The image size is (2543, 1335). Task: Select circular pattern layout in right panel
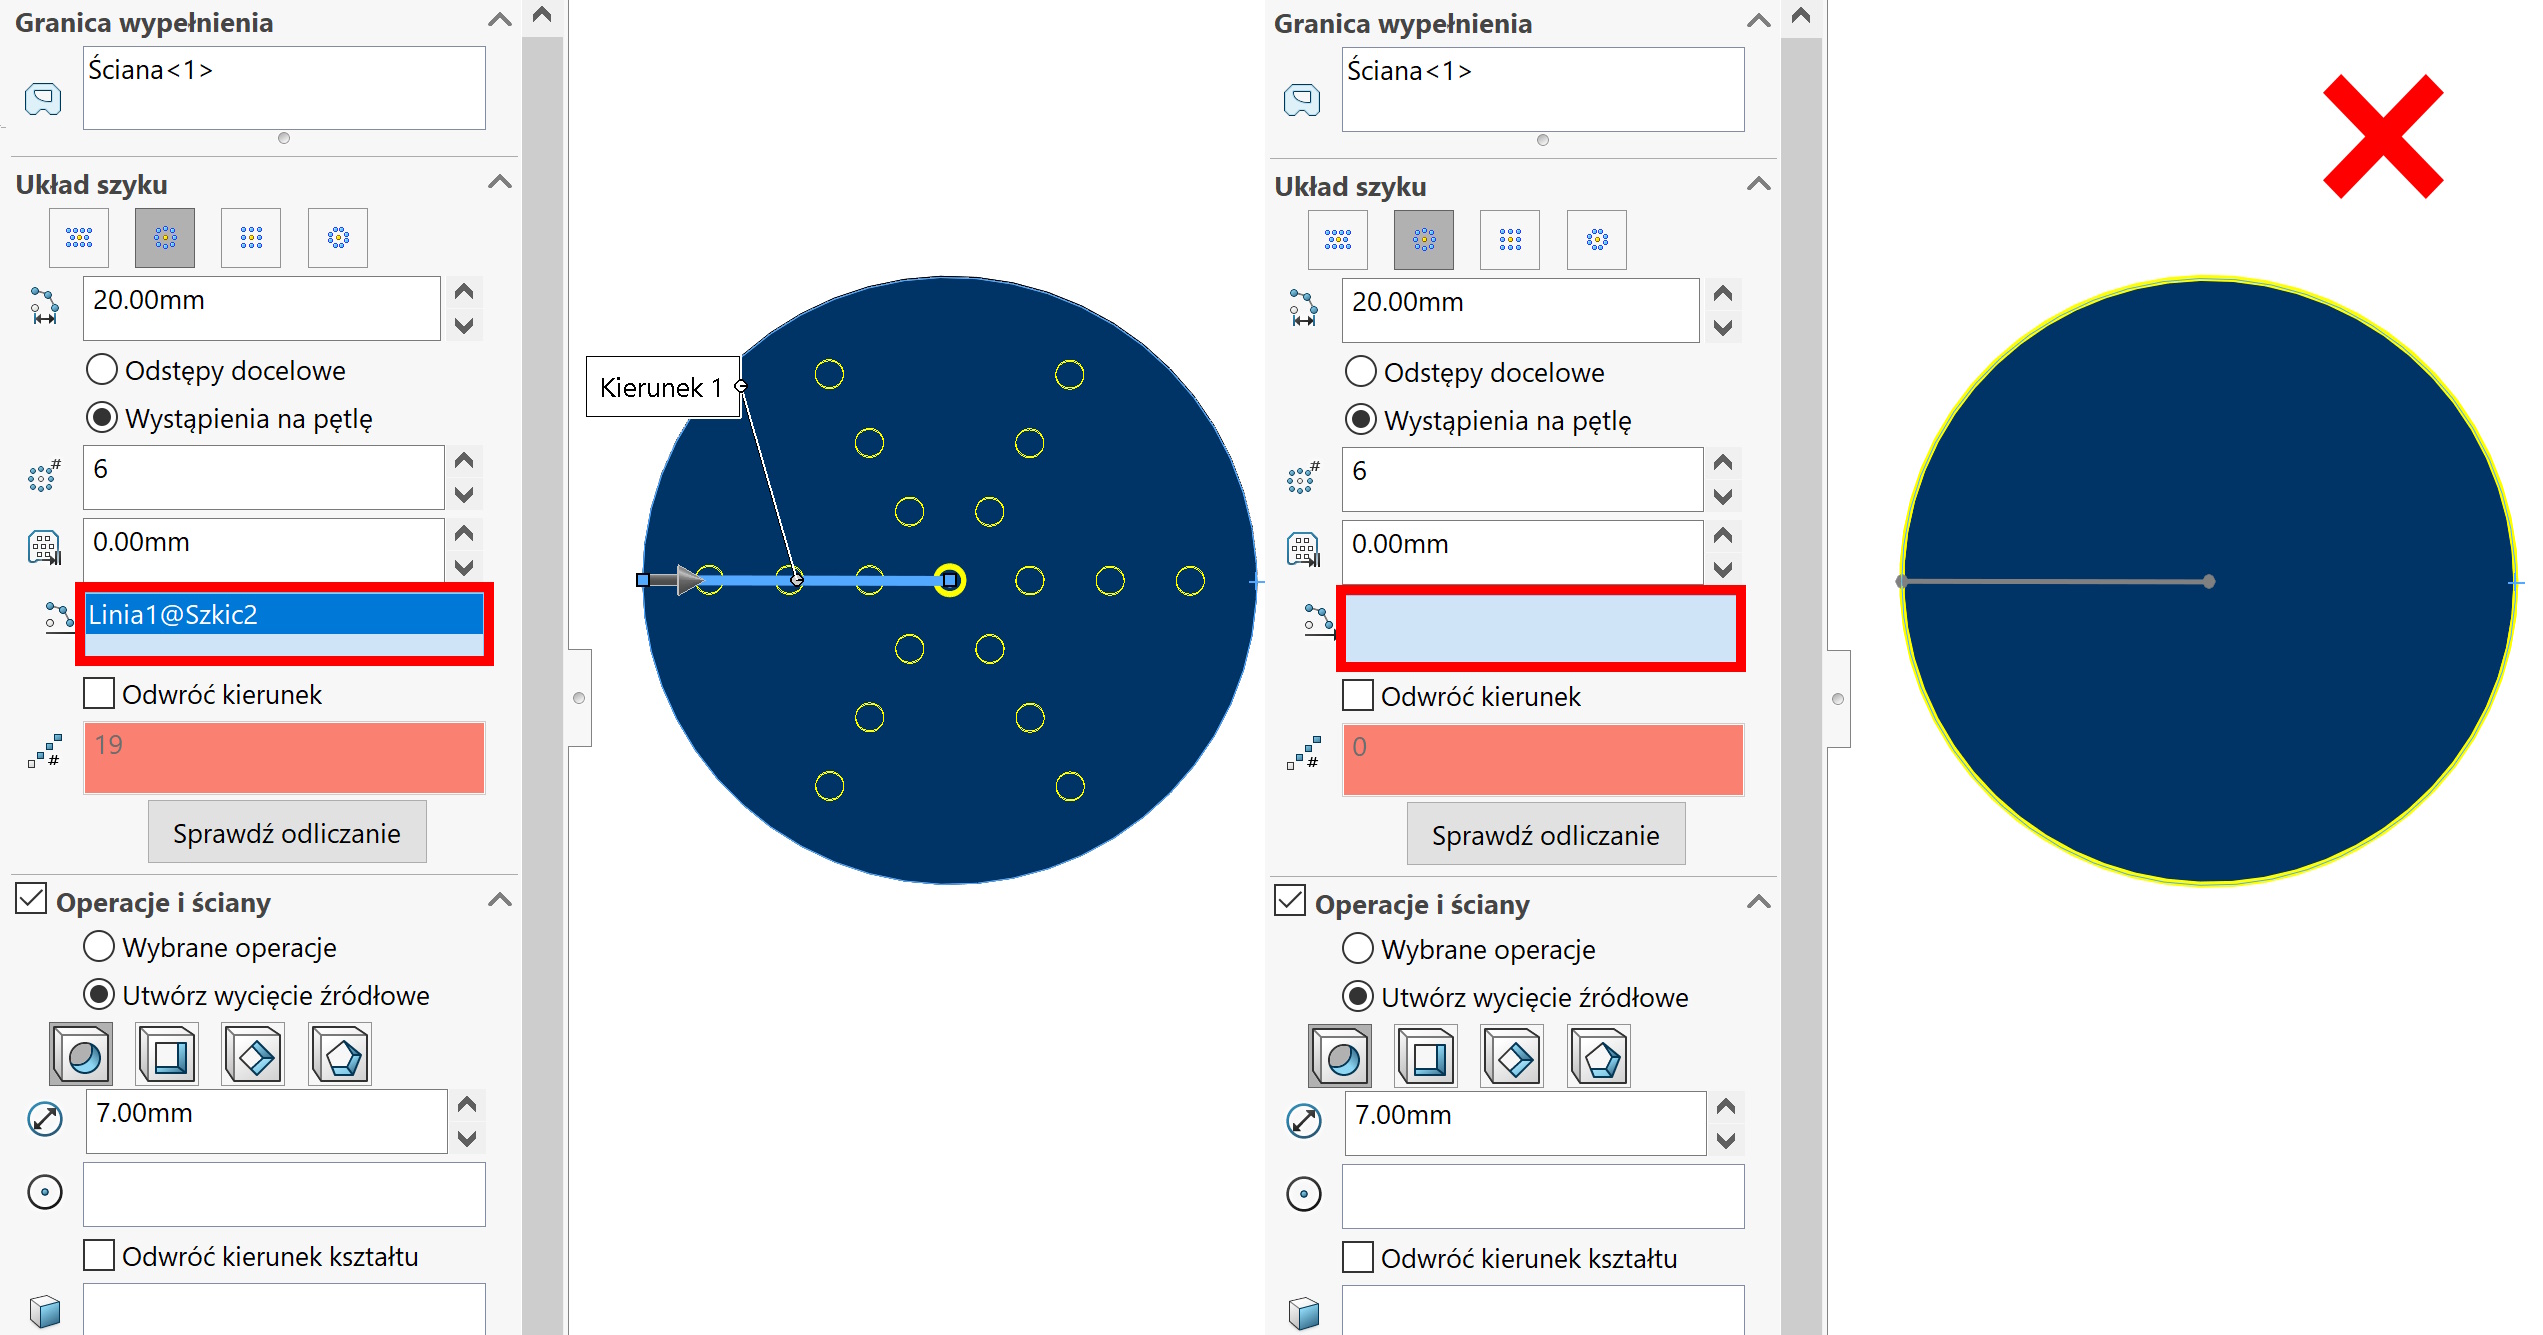1424,240
